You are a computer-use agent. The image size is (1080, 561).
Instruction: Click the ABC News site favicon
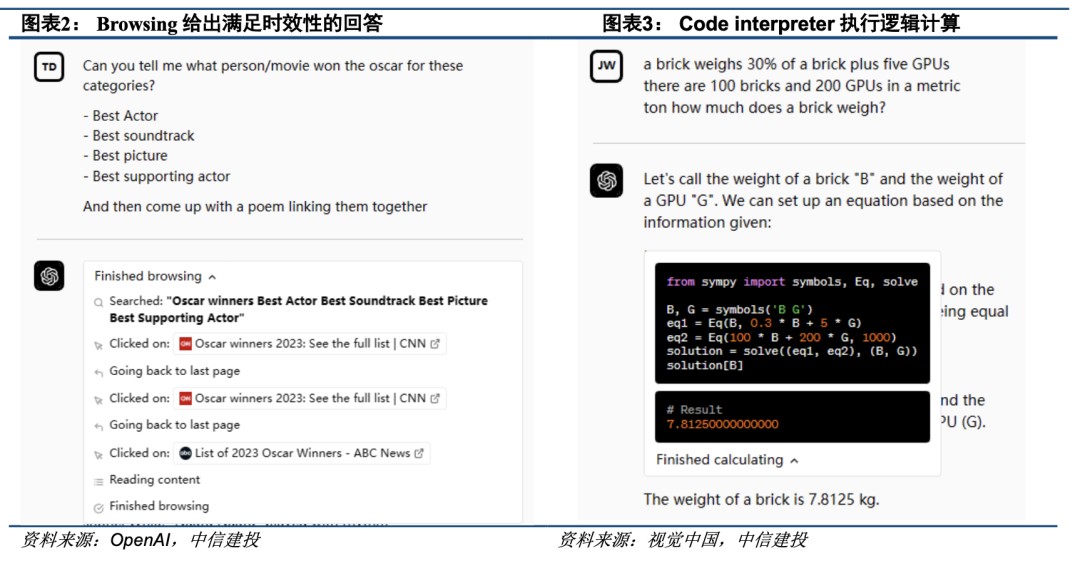185,453
